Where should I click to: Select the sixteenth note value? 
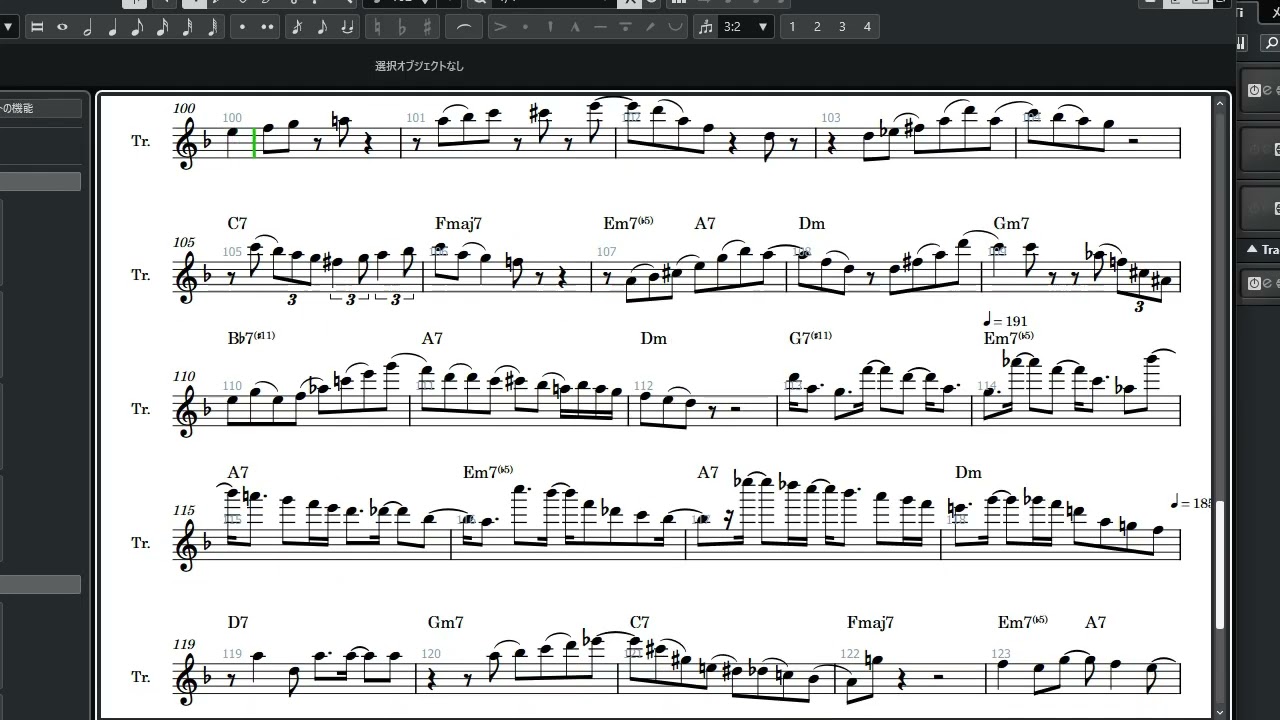[162, 27]
